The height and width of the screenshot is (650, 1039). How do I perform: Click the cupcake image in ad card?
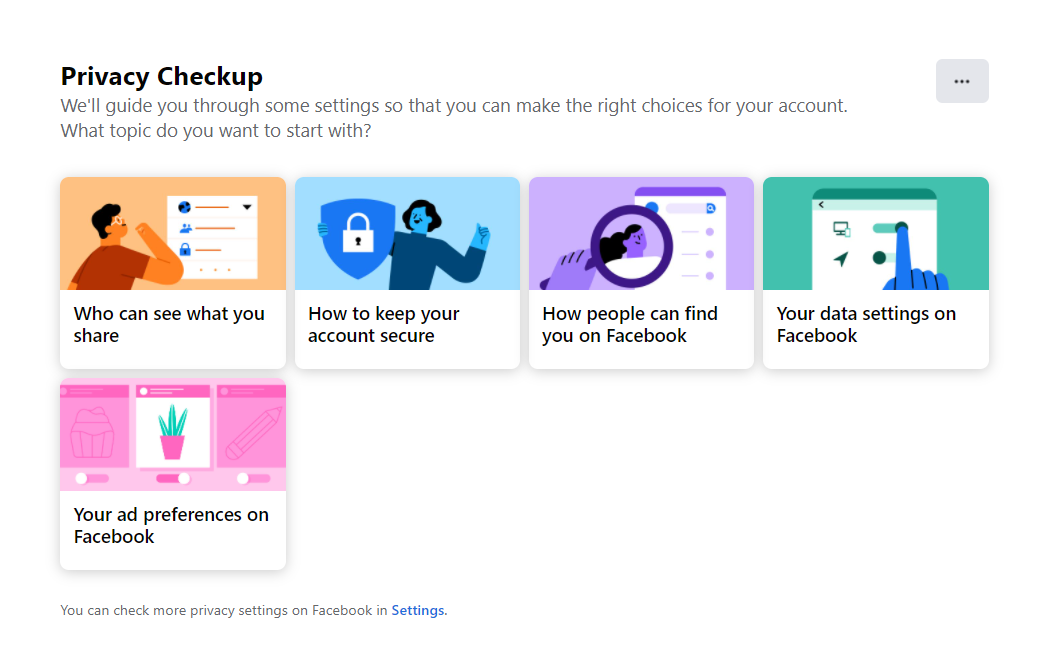click(92, 430)
